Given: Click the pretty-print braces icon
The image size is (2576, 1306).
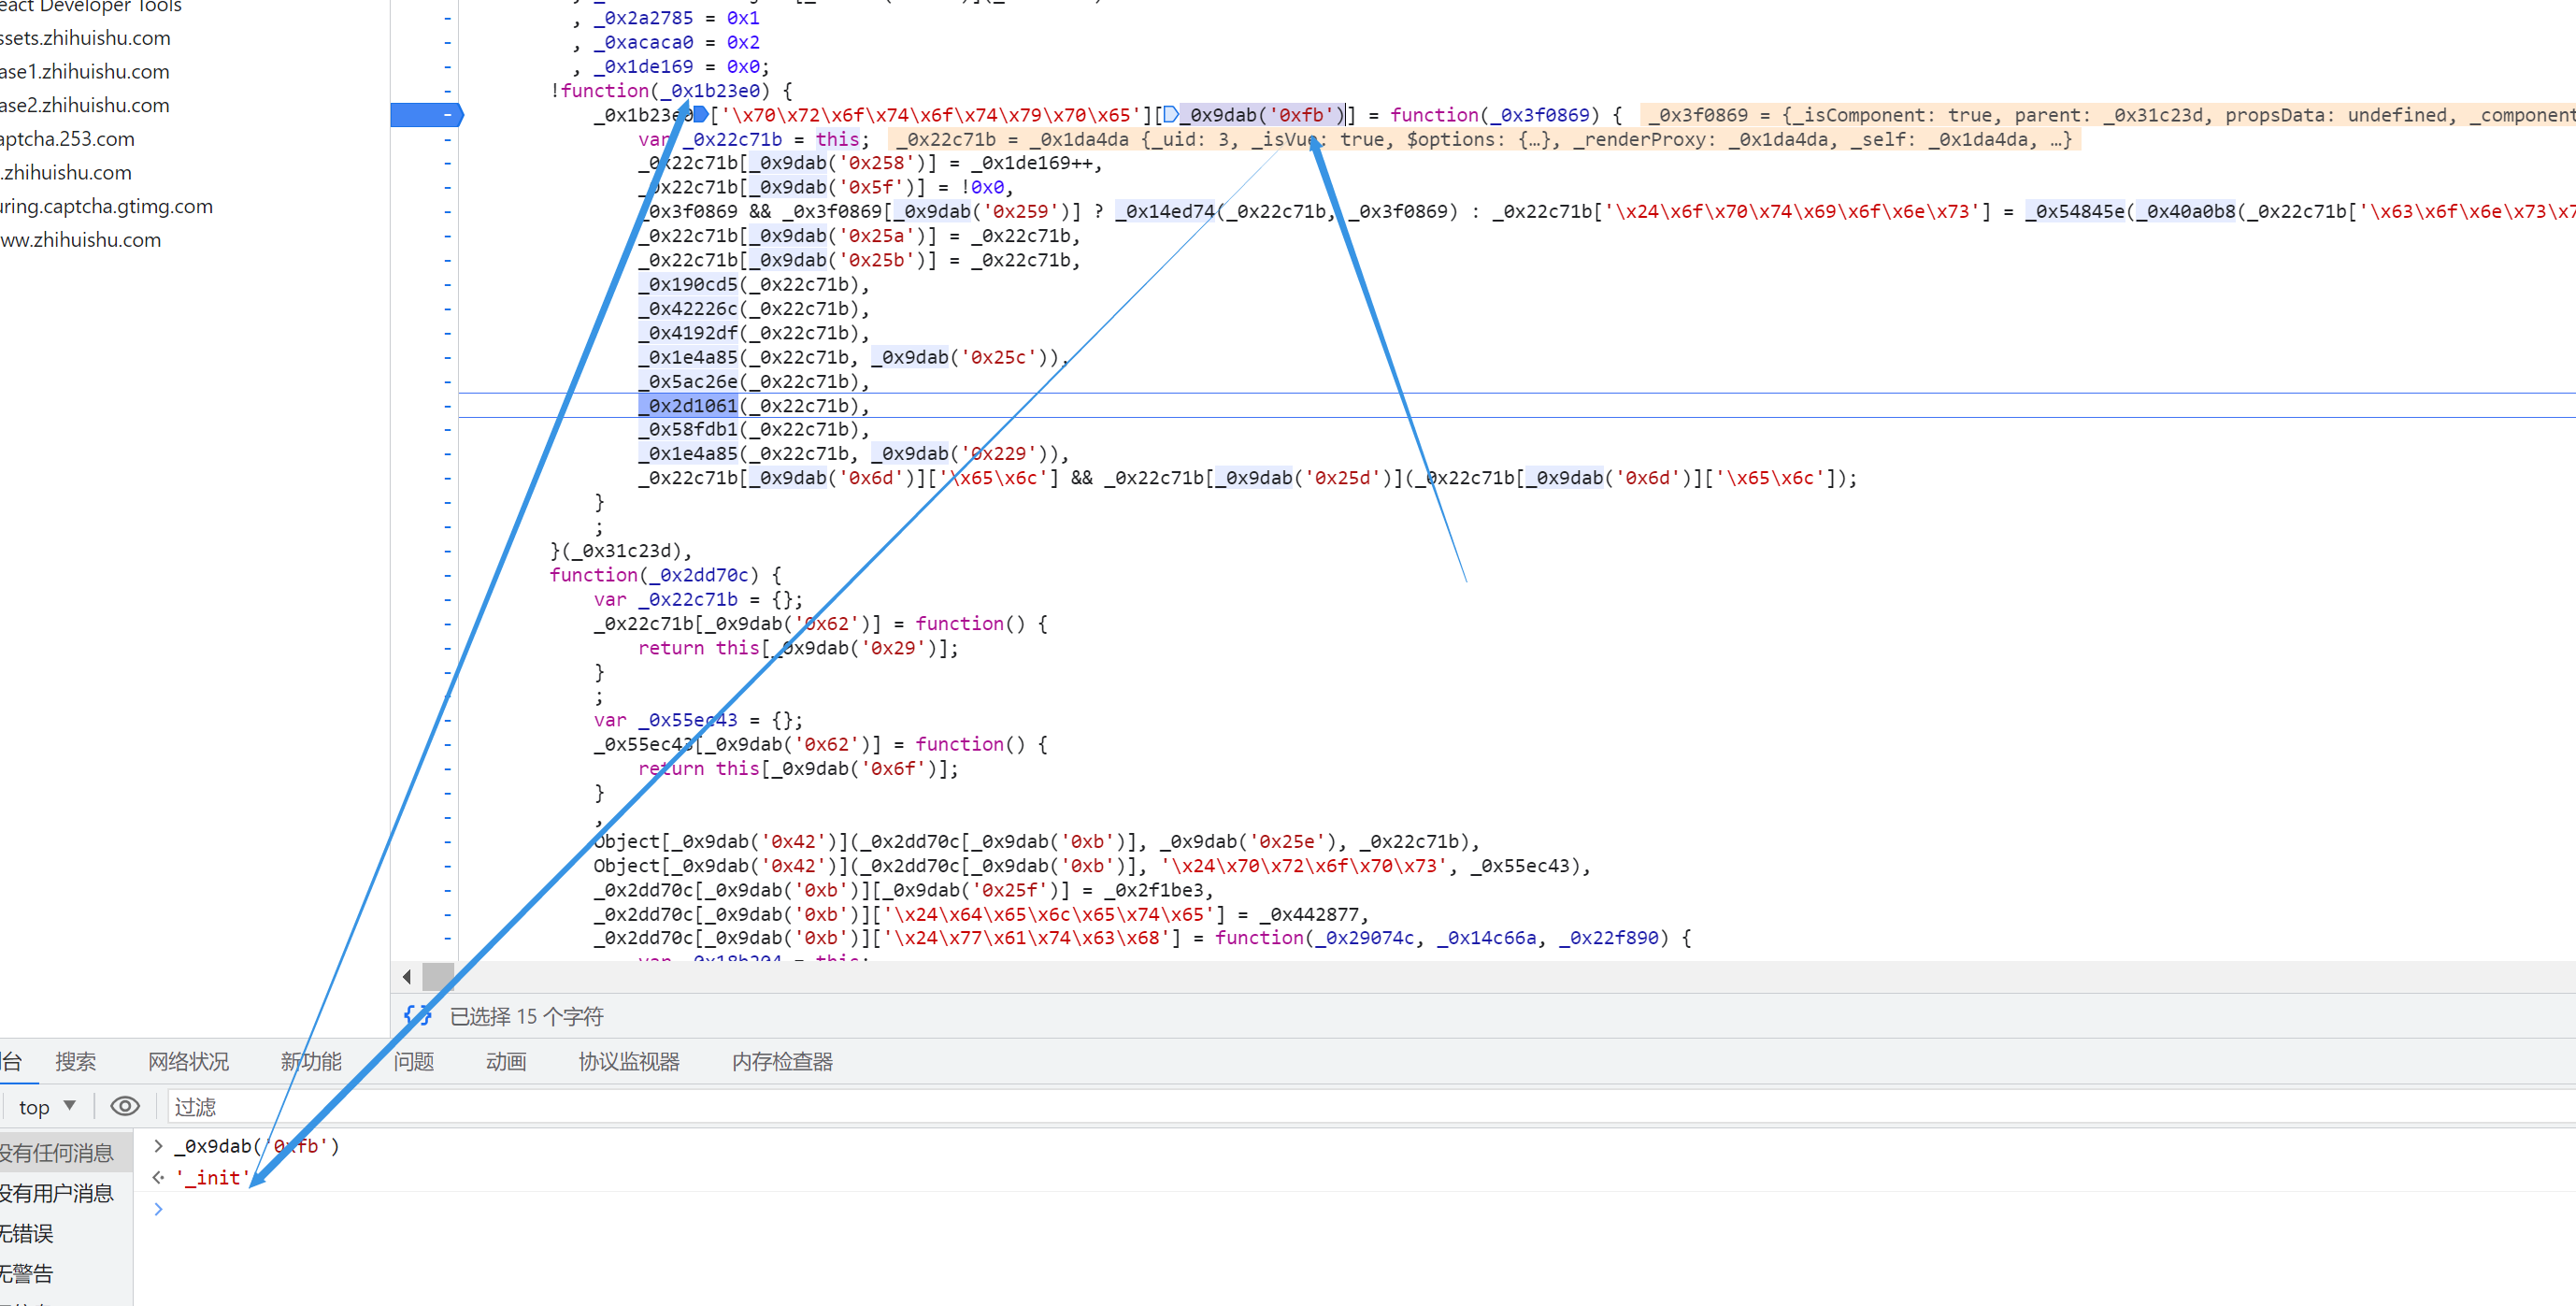Looking at the screenshot, I should coord(418,1016).
